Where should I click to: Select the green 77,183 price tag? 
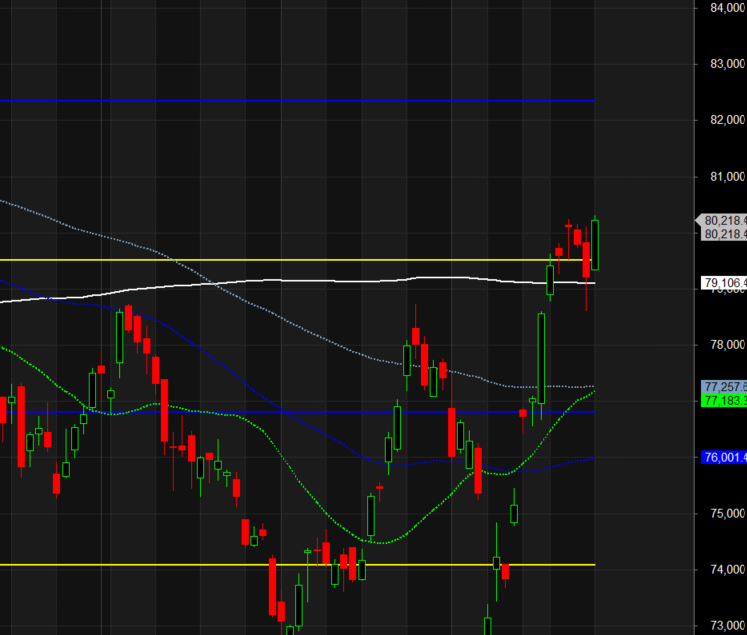[x=724, y=401]
